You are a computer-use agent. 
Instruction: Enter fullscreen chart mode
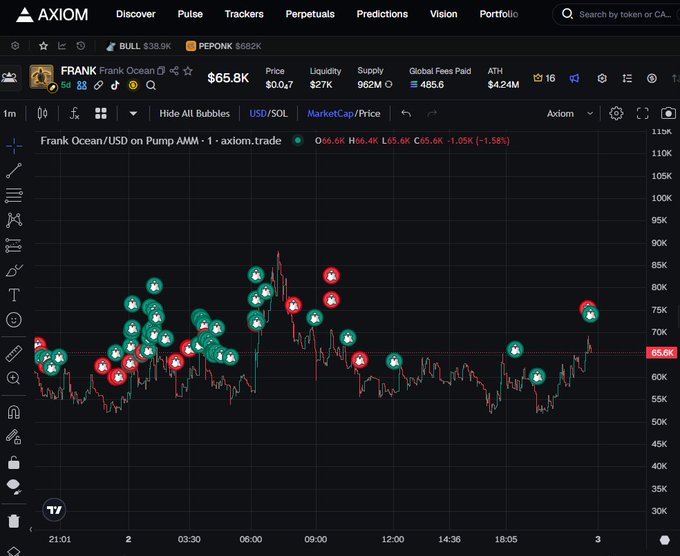(643, 114)
